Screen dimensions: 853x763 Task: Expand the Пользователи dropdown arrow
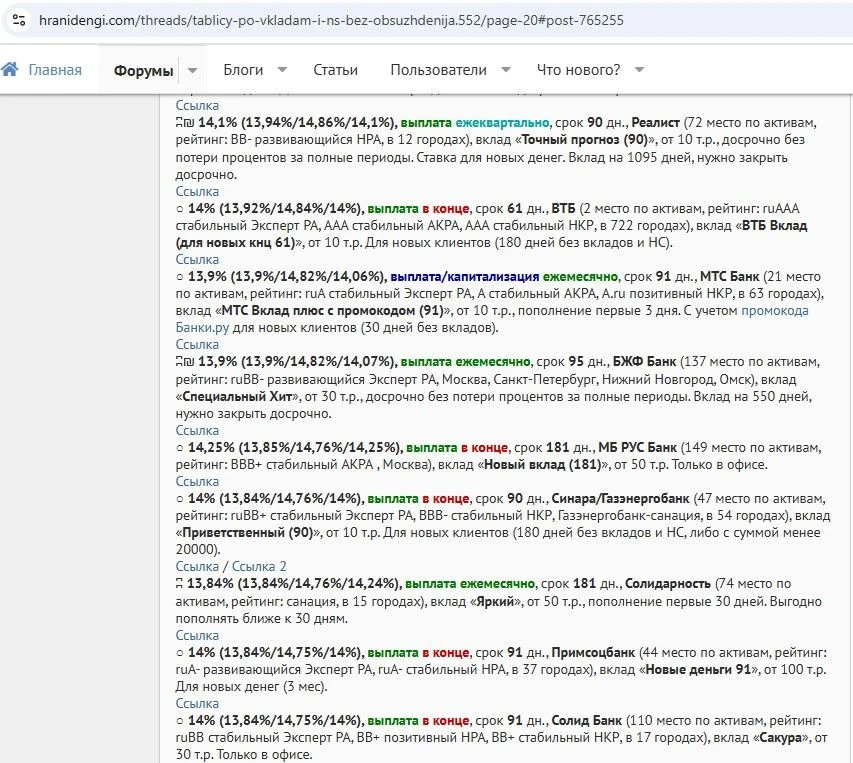506,70
